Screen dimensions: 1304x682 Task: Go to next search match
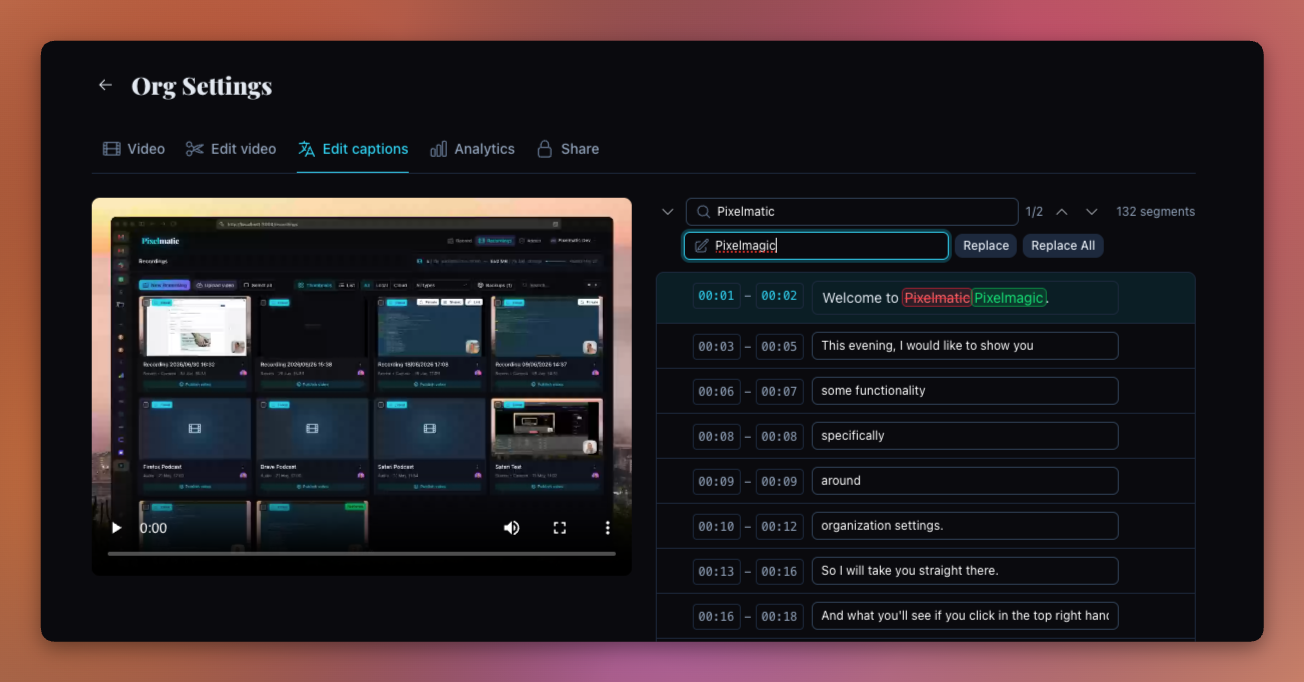coord(1092,212)
